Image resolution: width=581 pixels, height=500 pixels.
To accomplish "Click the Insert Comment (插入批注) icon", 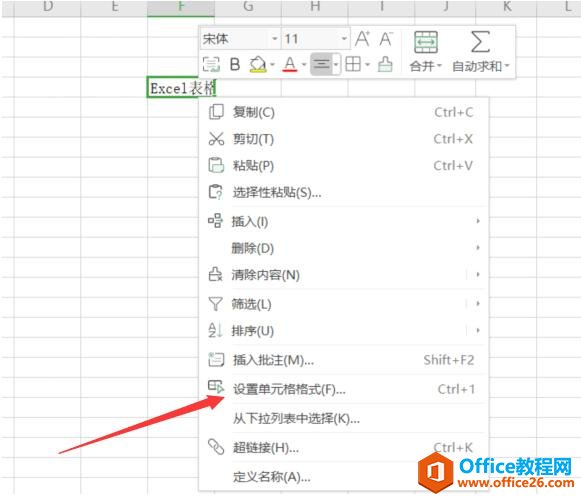I will click(216, 359).
